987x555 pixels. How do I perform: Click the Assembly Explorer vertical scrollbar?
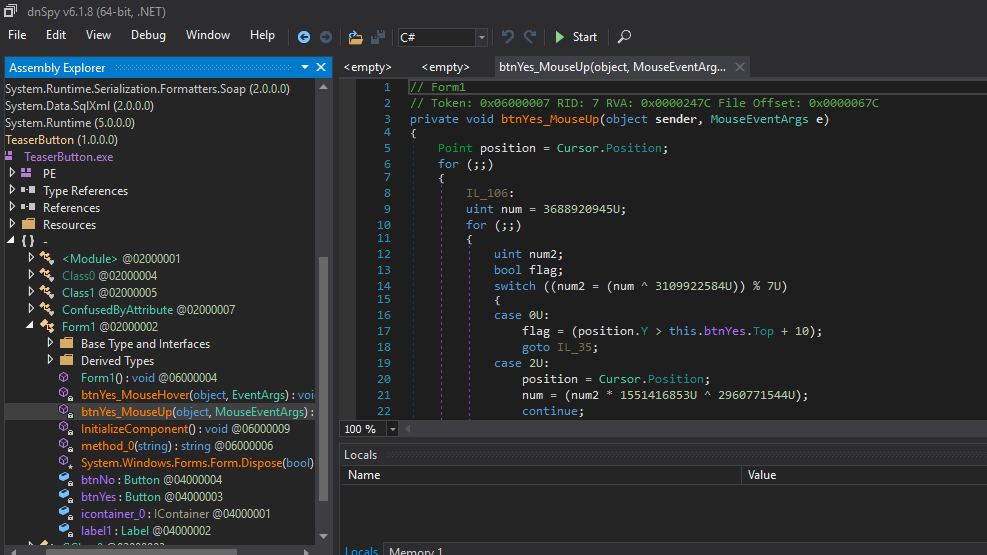pos(323,380)
